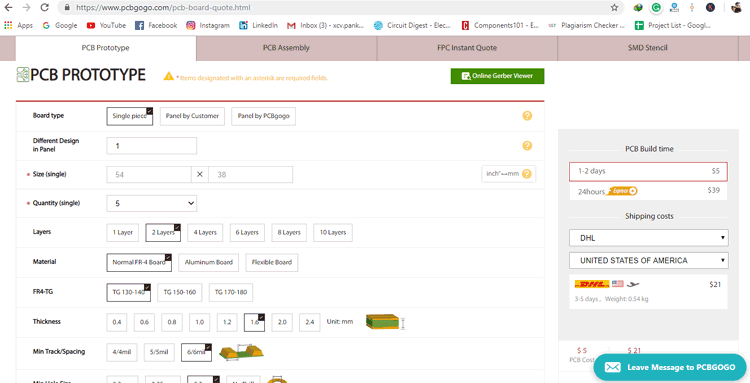Screen dimensions: 750x383
Task: Open the Grammarly extension icon
Action: [656, 8]
